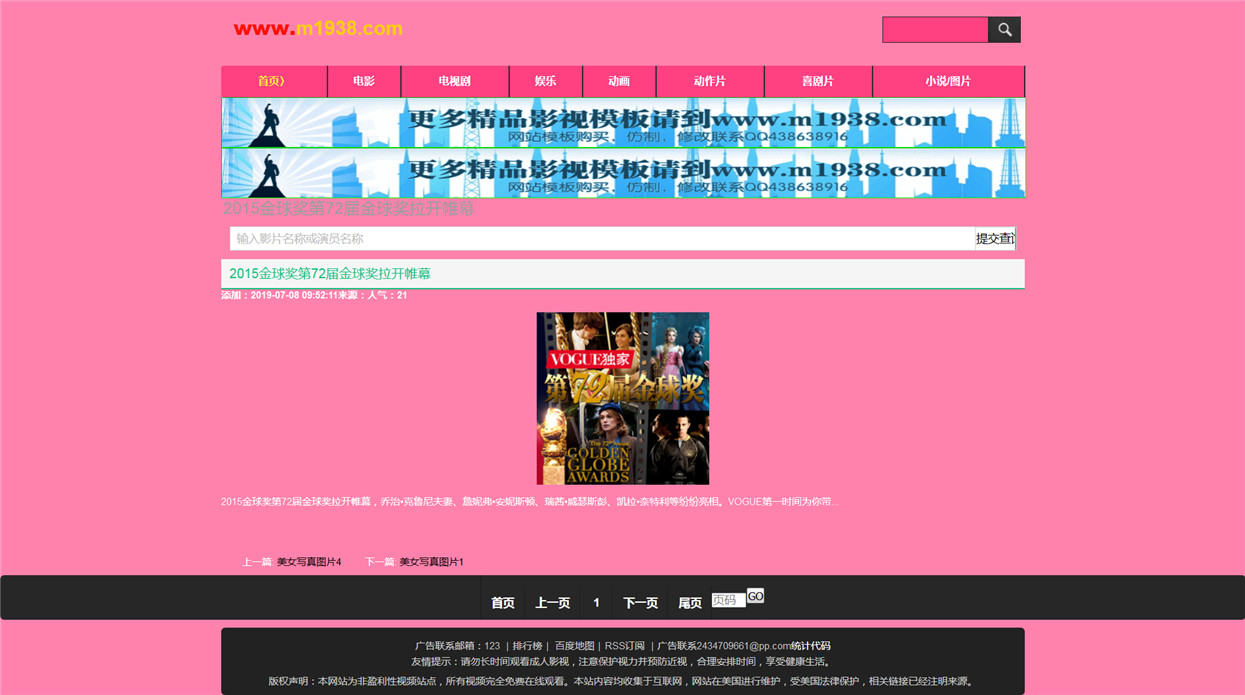Click the 版权声明 footer copyright text

click(622, 681)
